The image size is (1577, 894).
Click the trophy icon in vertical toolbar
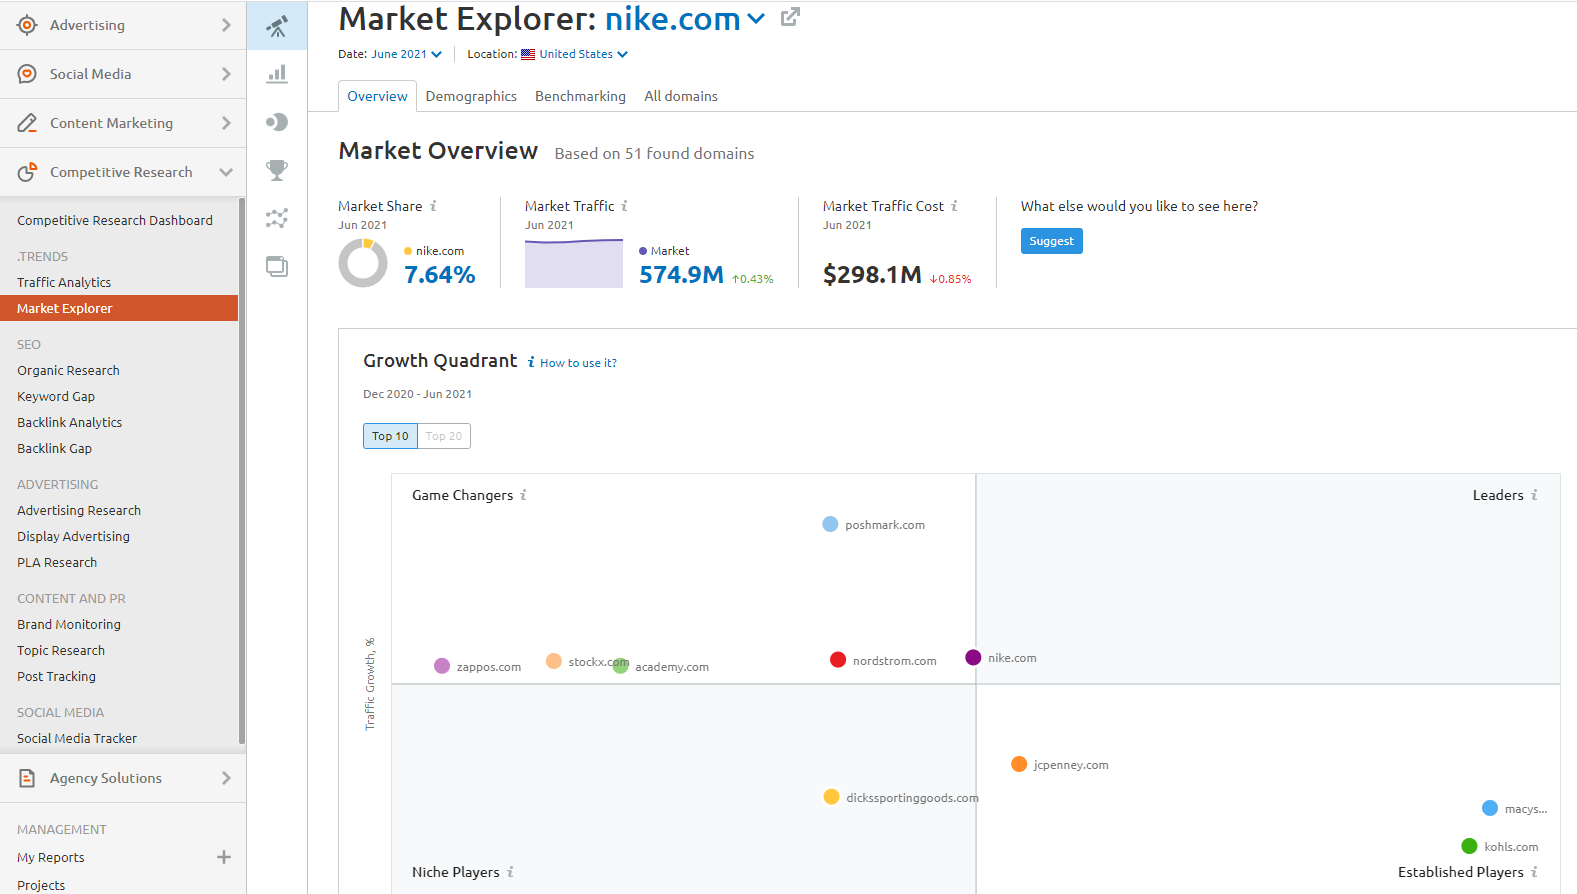click(277, 170)
